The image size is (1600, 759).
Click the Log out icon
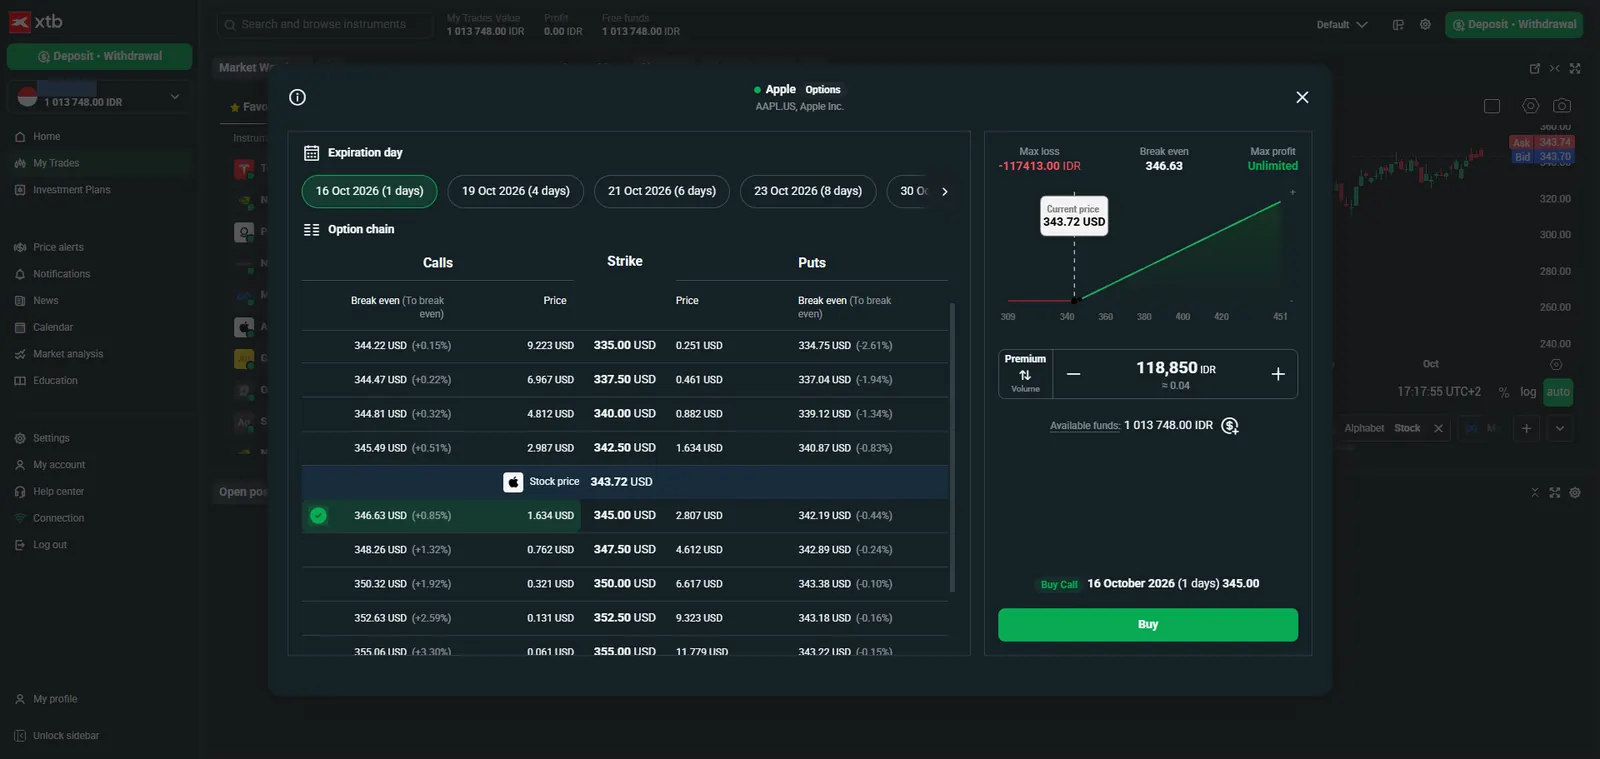pyautogui.click(x=20, y=545)
